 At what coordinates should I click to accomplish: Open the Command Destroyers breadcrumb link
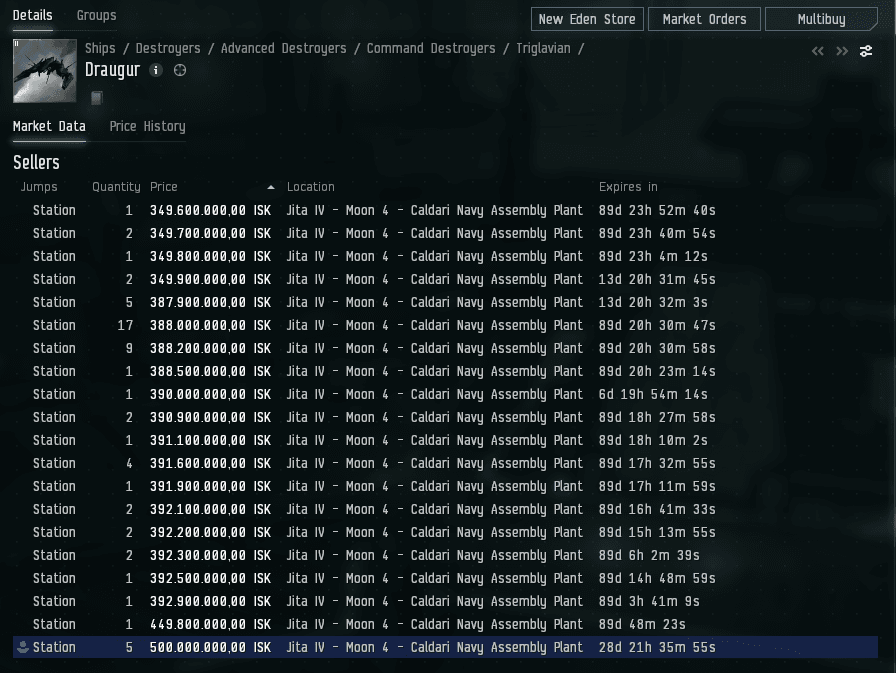pos(430,49)
